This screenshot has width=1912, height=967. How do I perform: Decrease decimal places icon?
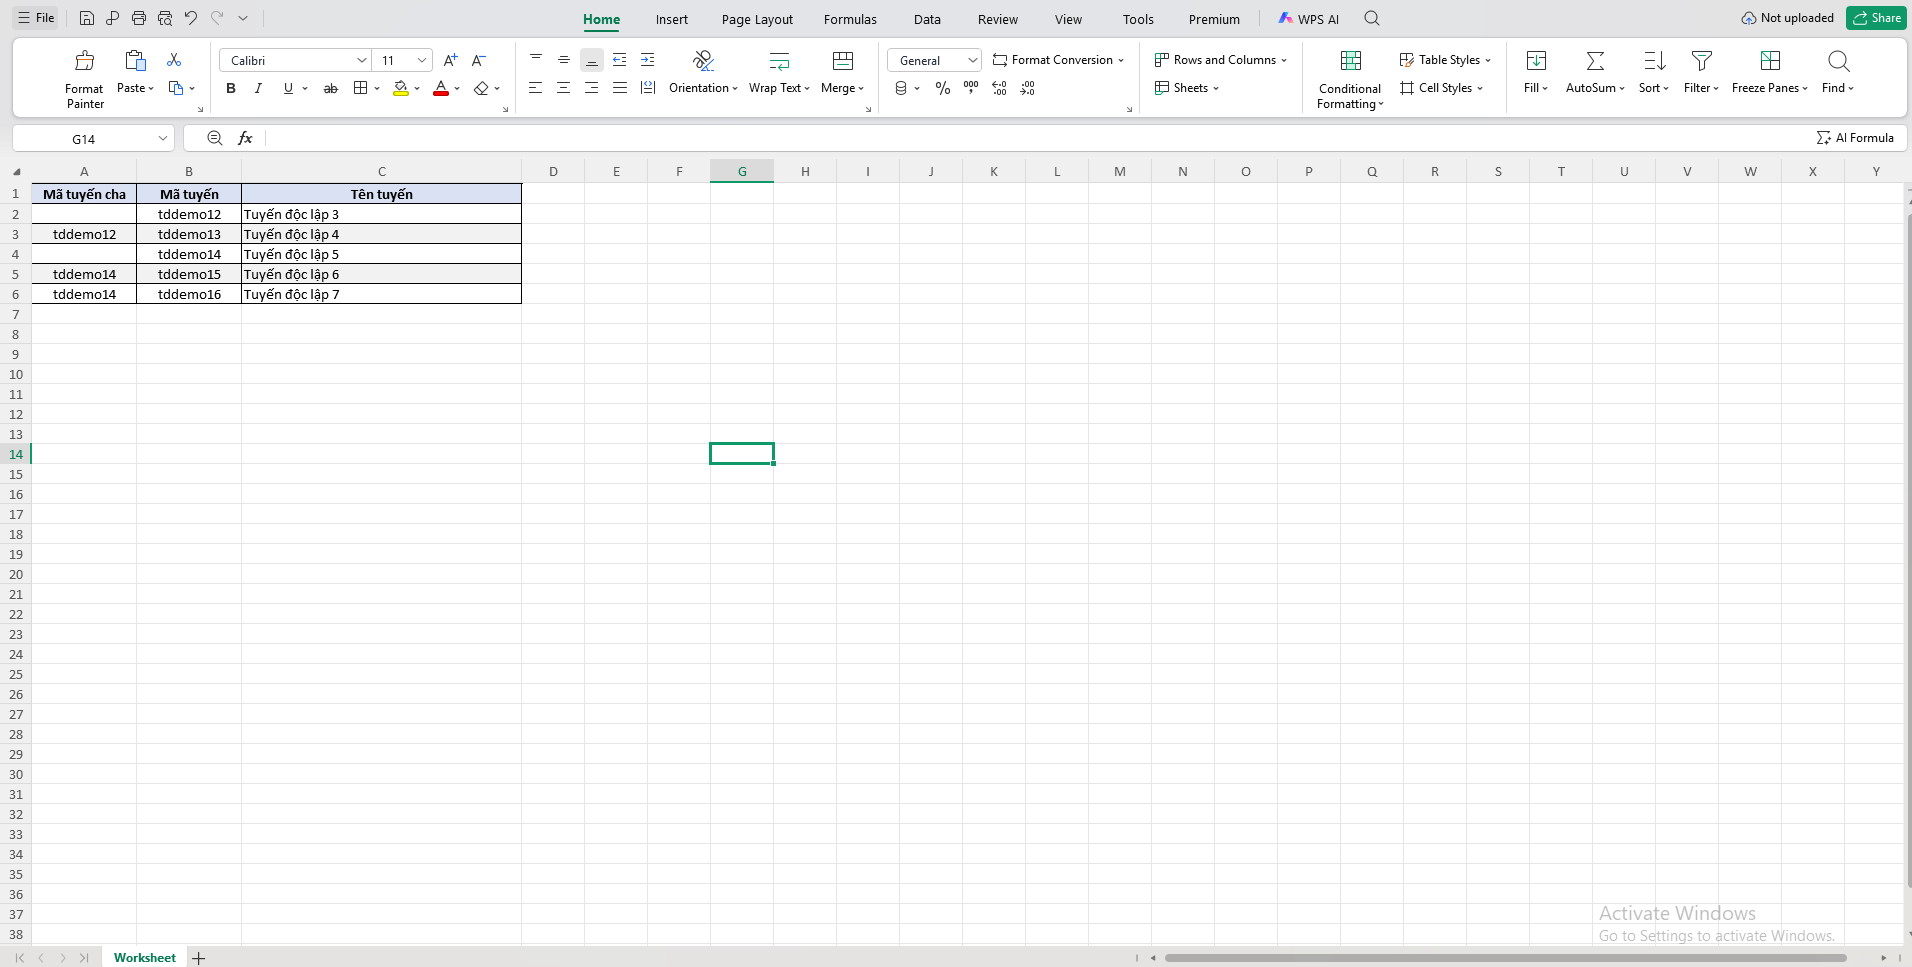tap(1028, 88)
